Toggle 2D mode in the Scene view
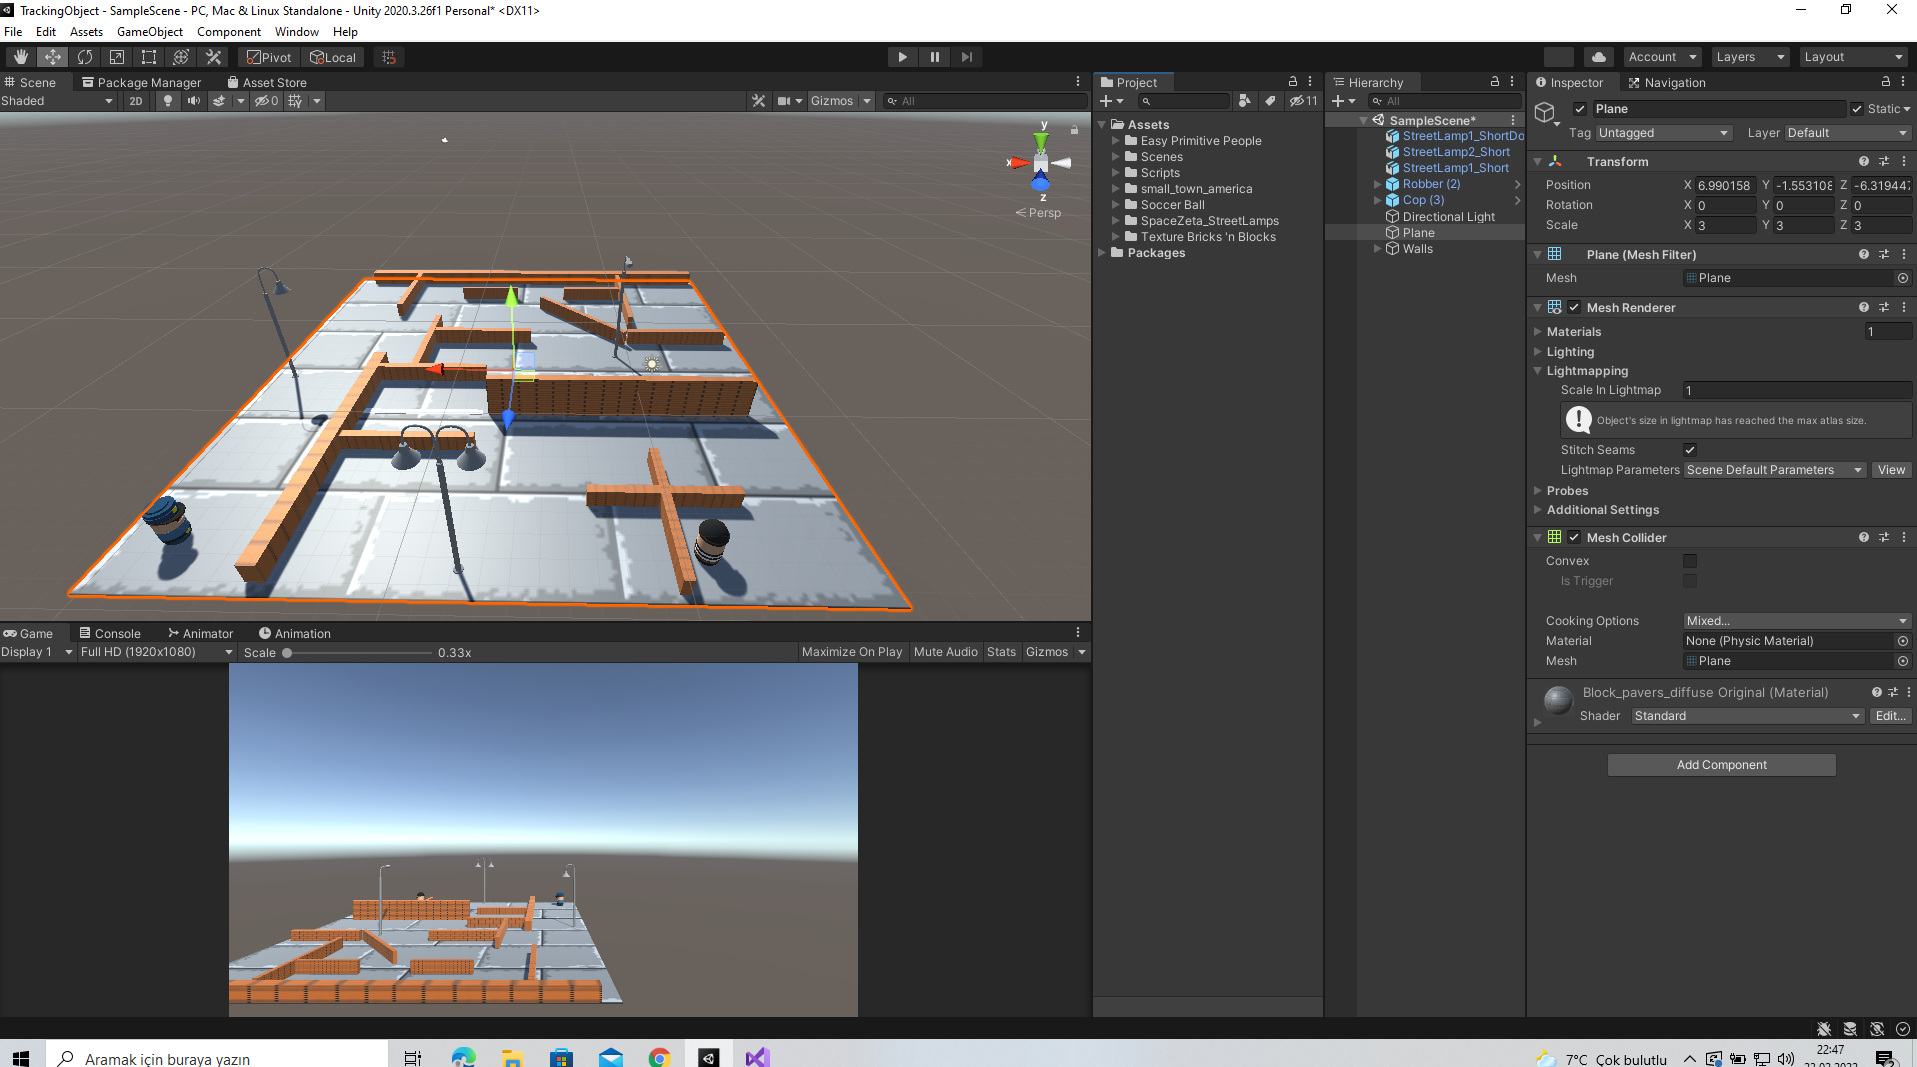 pos(135,100)
